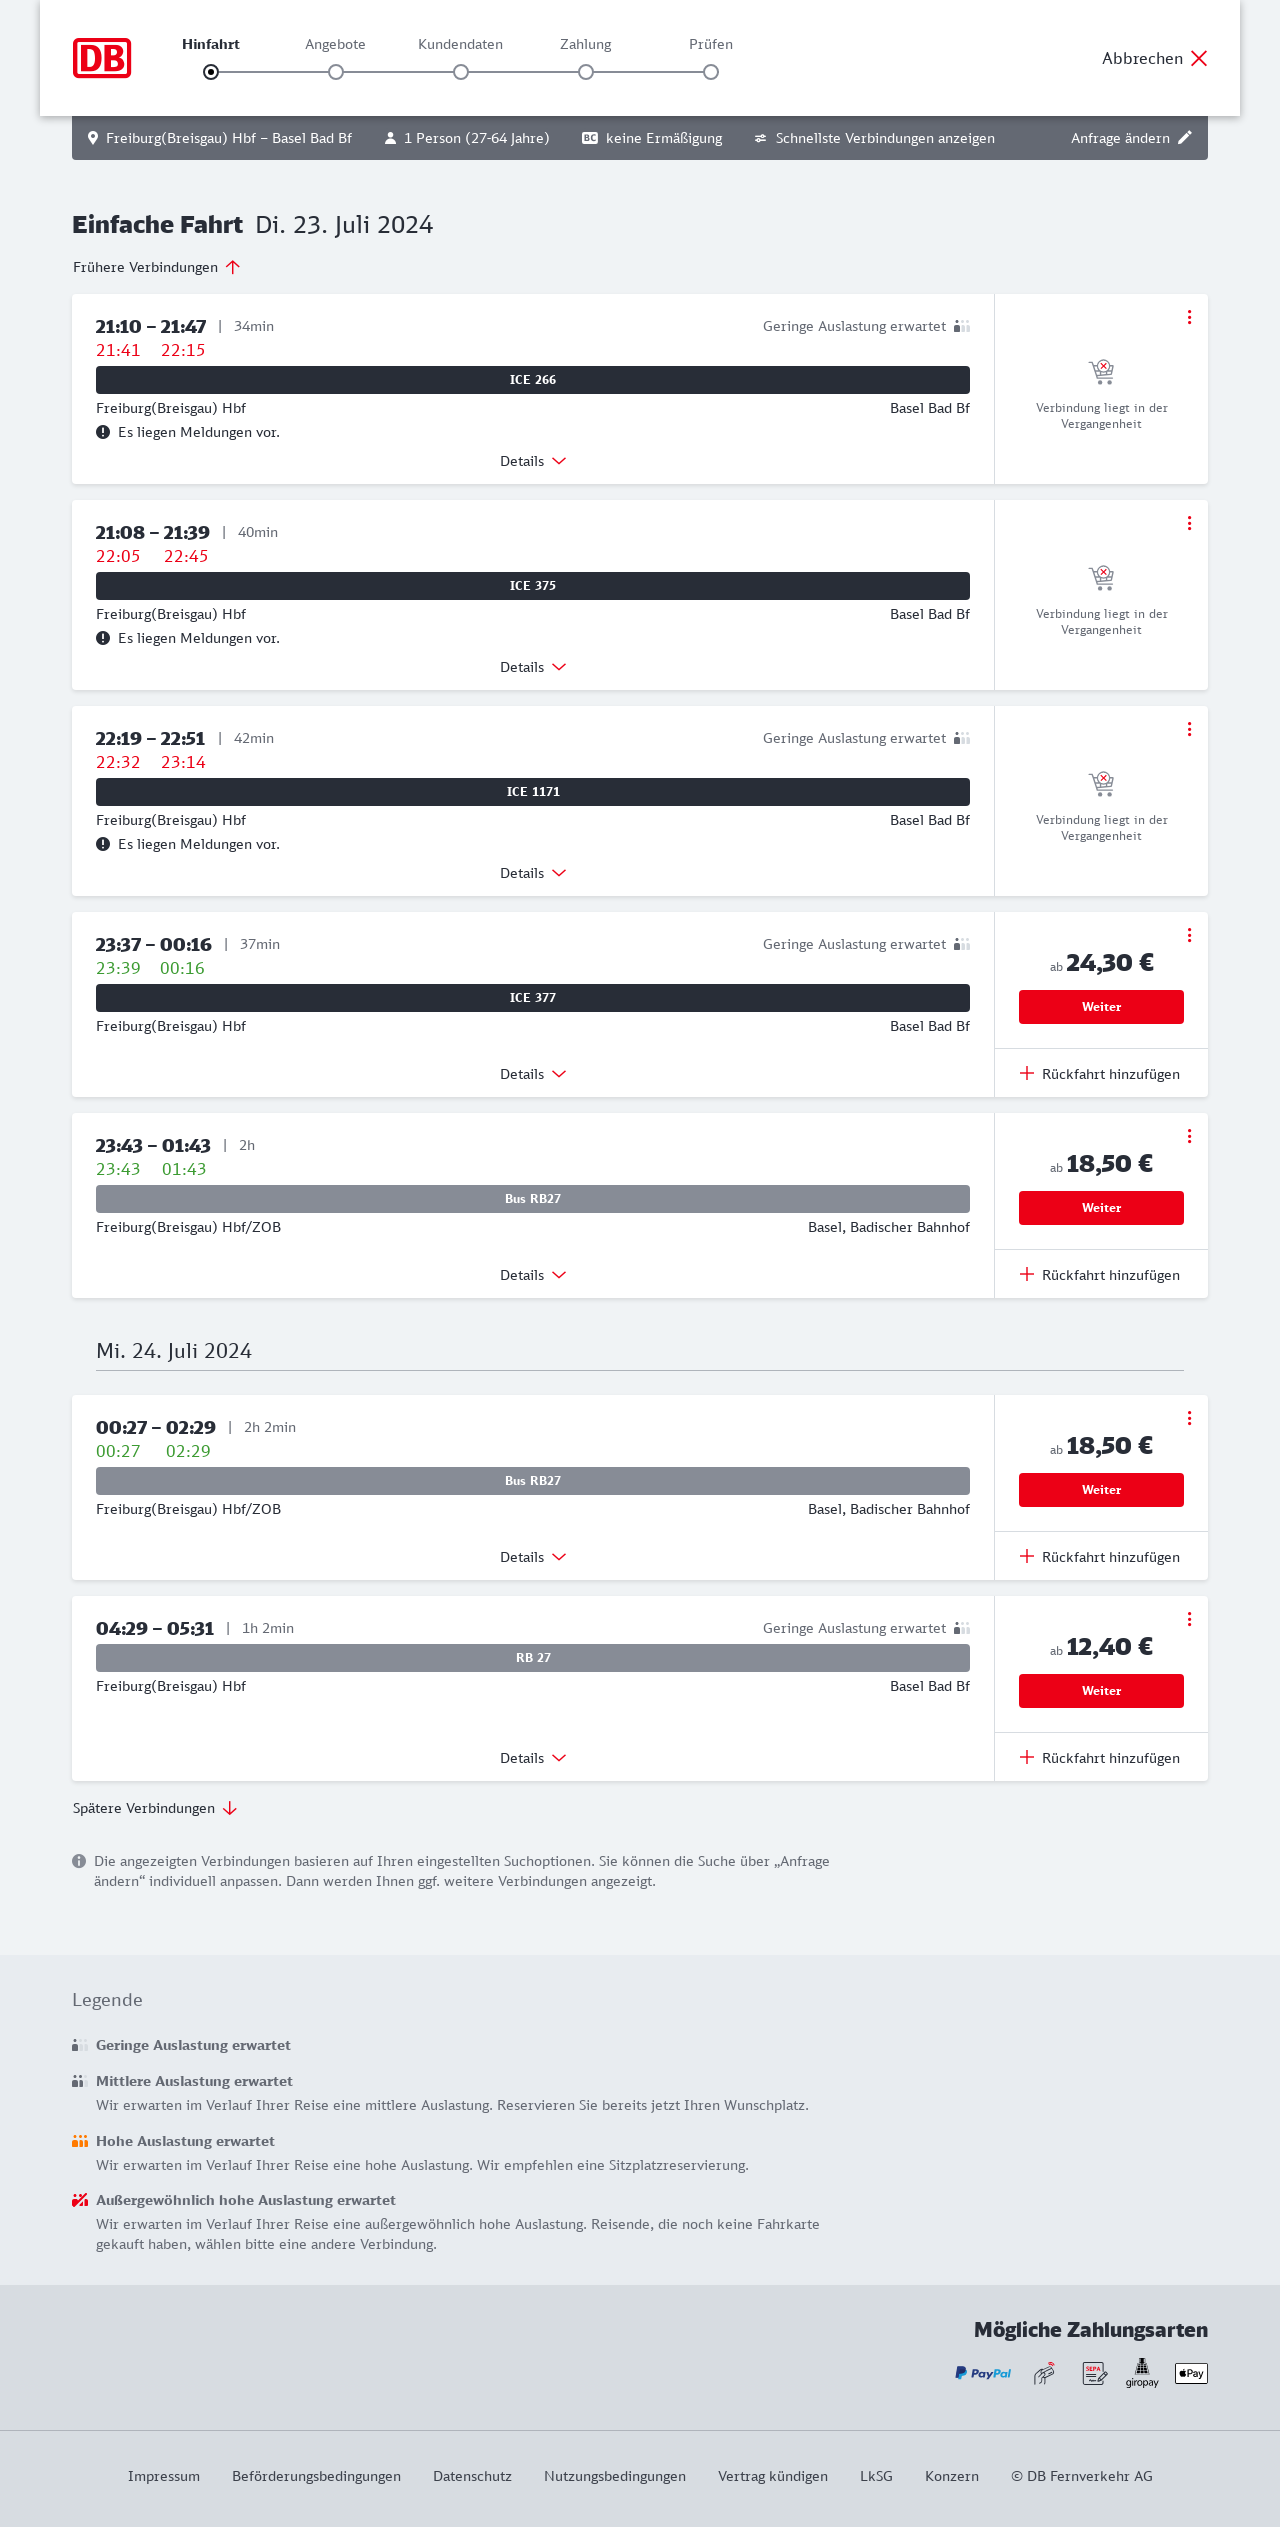Expand Details for ICE 1171 connection

pyautogui.click(x=533, y=873)
